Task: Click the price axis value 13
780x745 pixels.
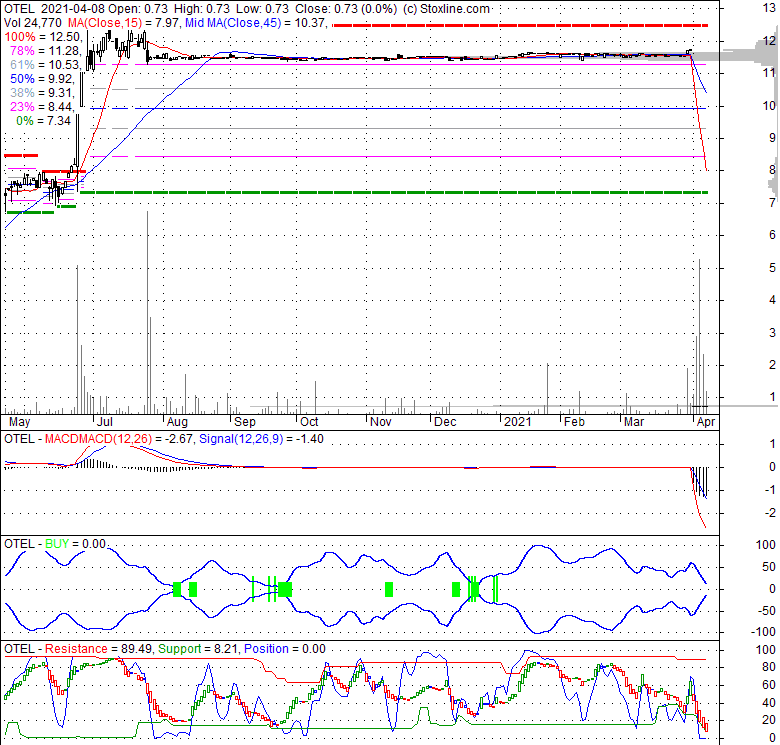Action: (x=769, y=8)
